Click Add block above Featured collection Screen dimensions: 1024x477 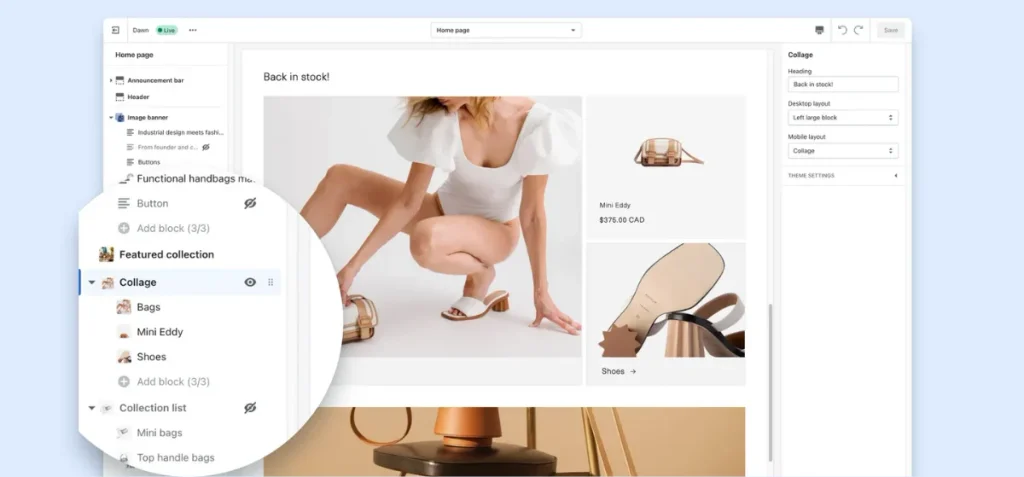pyautogui.click(x=173, y=229)
